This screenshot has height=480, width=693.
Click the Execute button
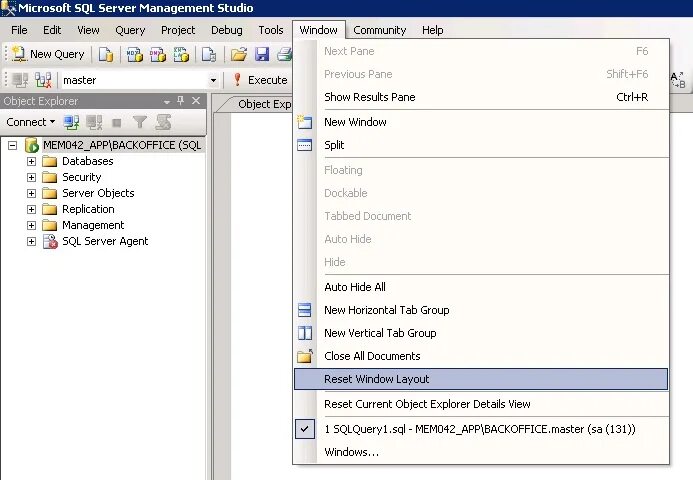(x=261, y=80)
